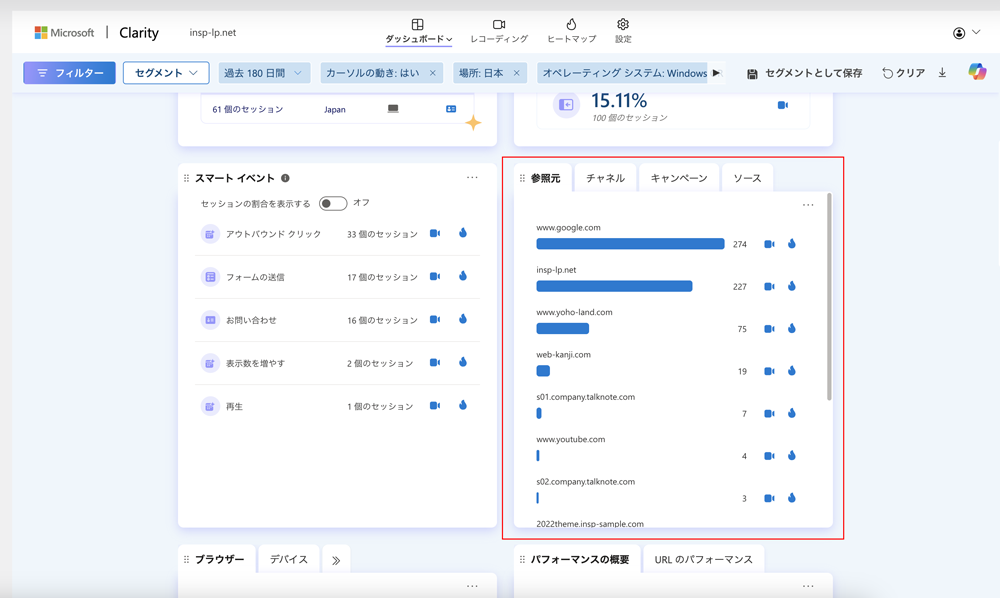This screenshot has height=598, width=1000.
Task: Expand the セグメント dropdown
Action: tap(166, 73)
